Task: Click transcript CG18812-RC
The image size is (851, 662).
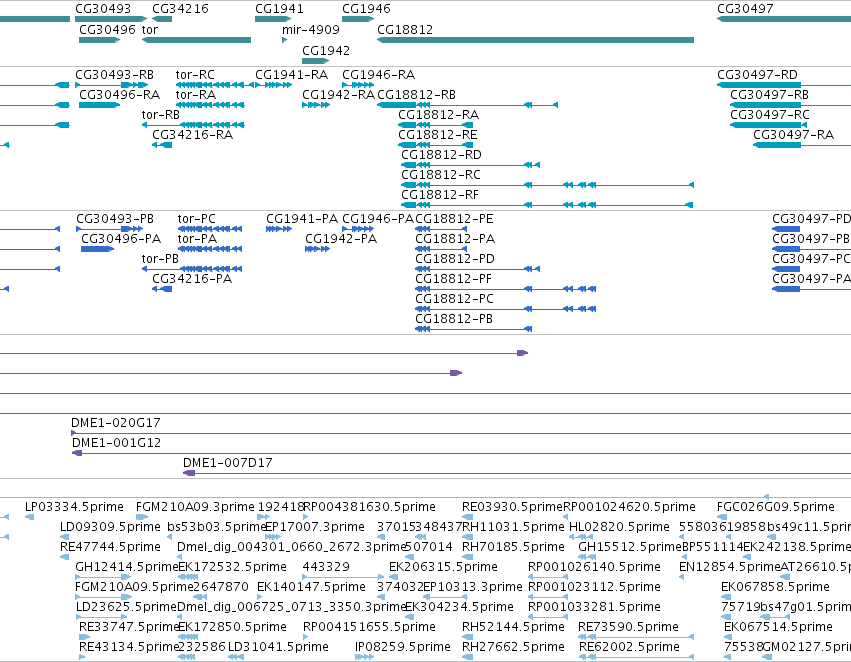Action: [441, 175]
